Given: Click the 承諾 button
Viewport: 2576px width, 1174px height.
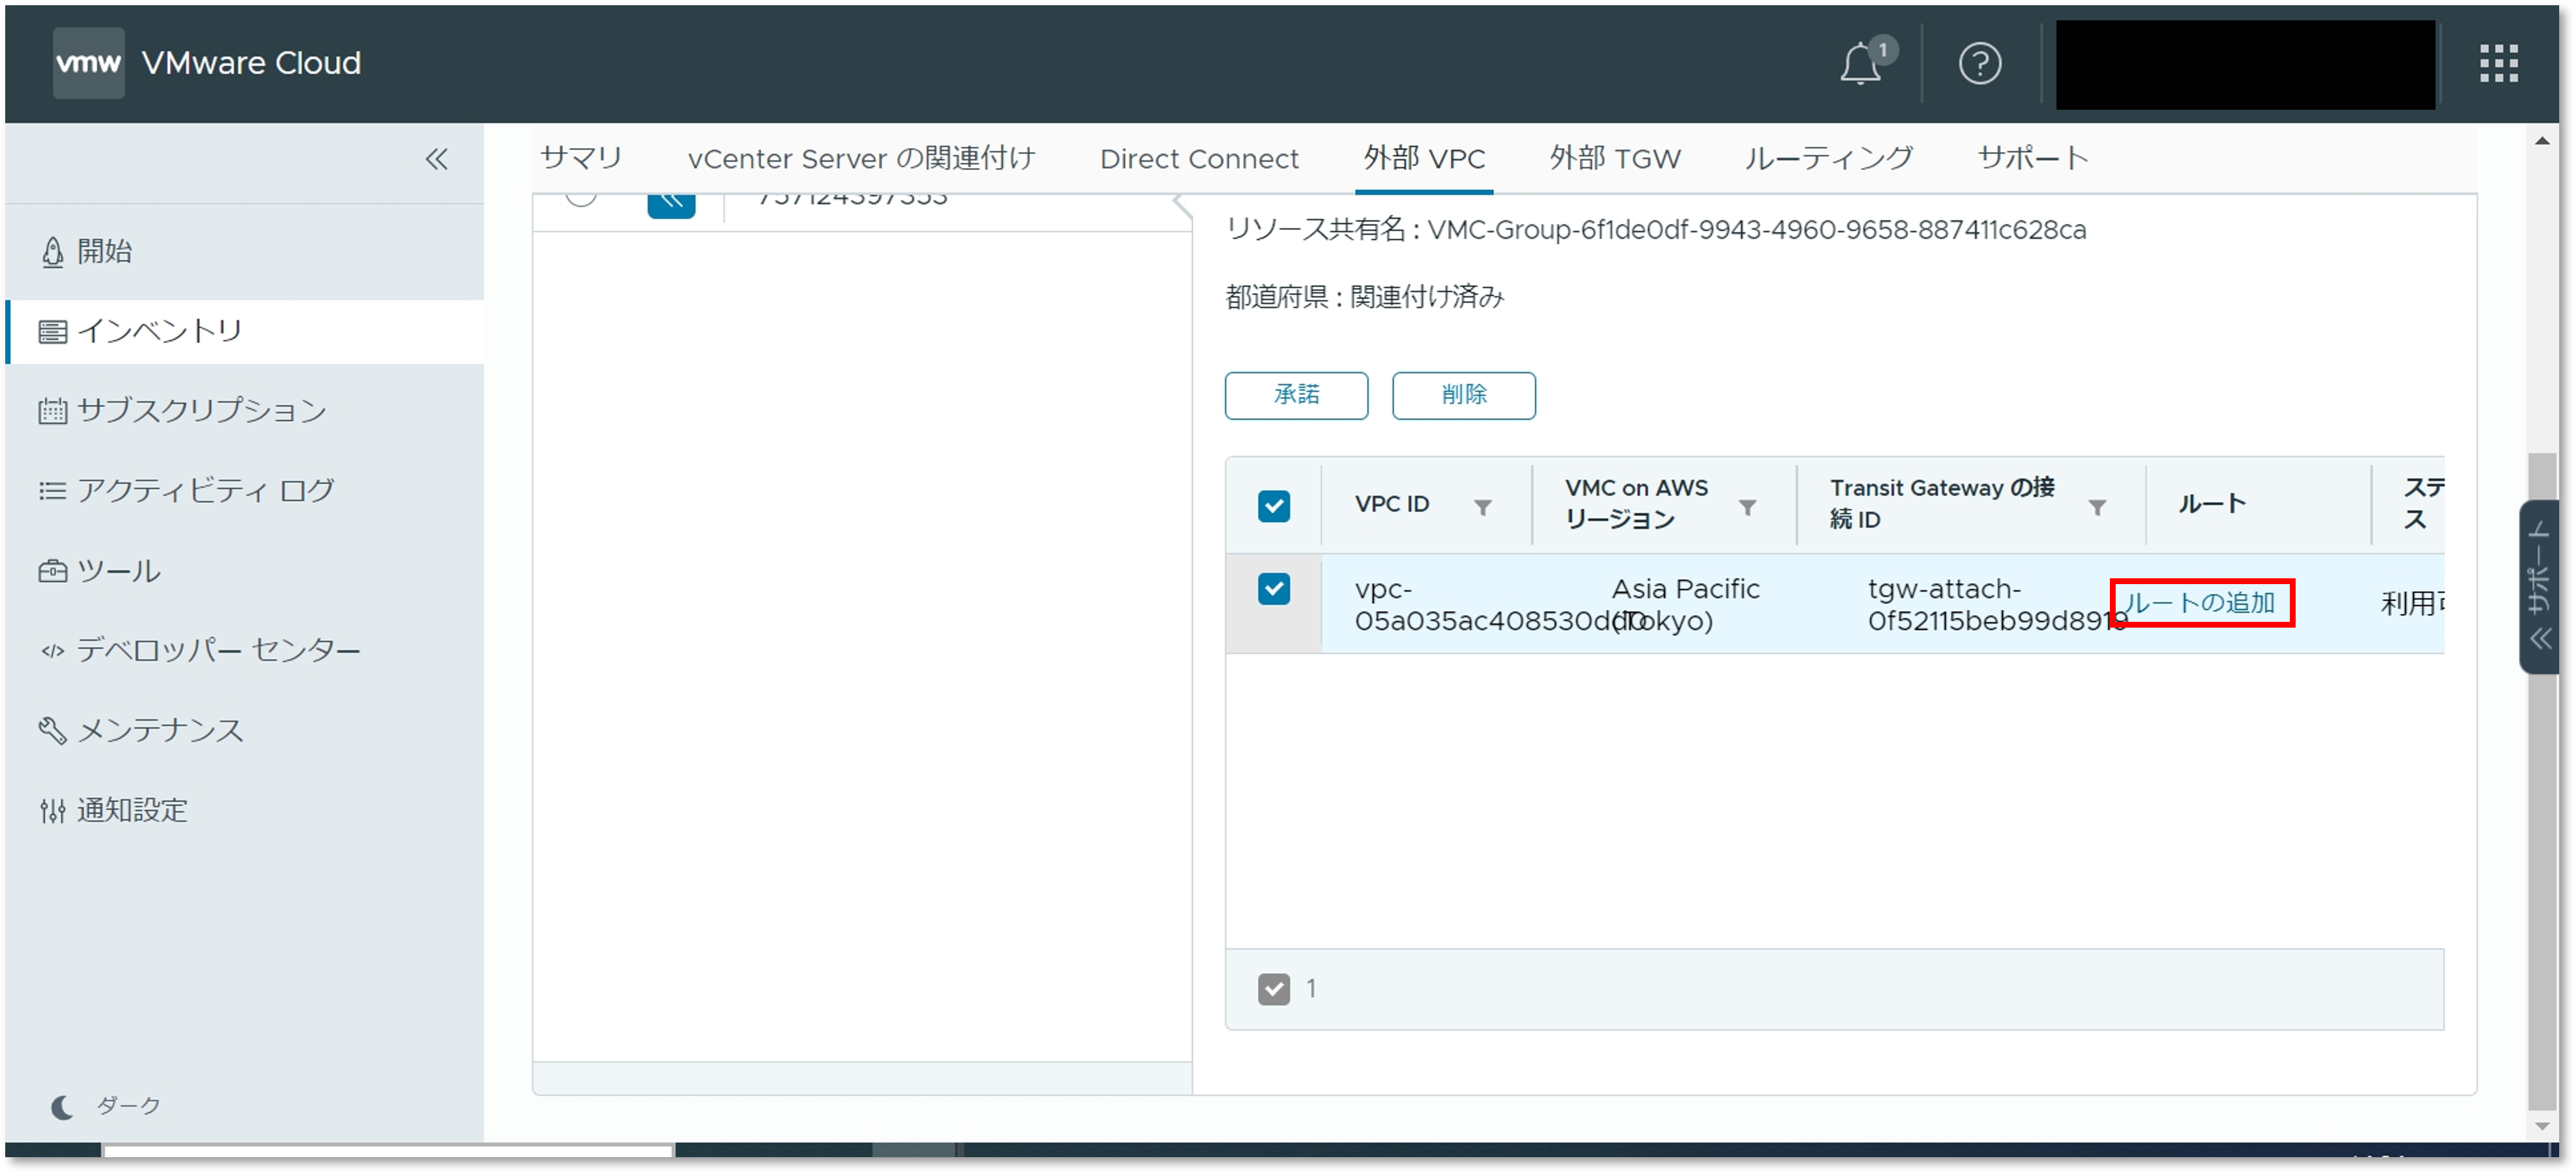Looking at the screenshot, I should pyautogui.click(x=1296, y=395).
